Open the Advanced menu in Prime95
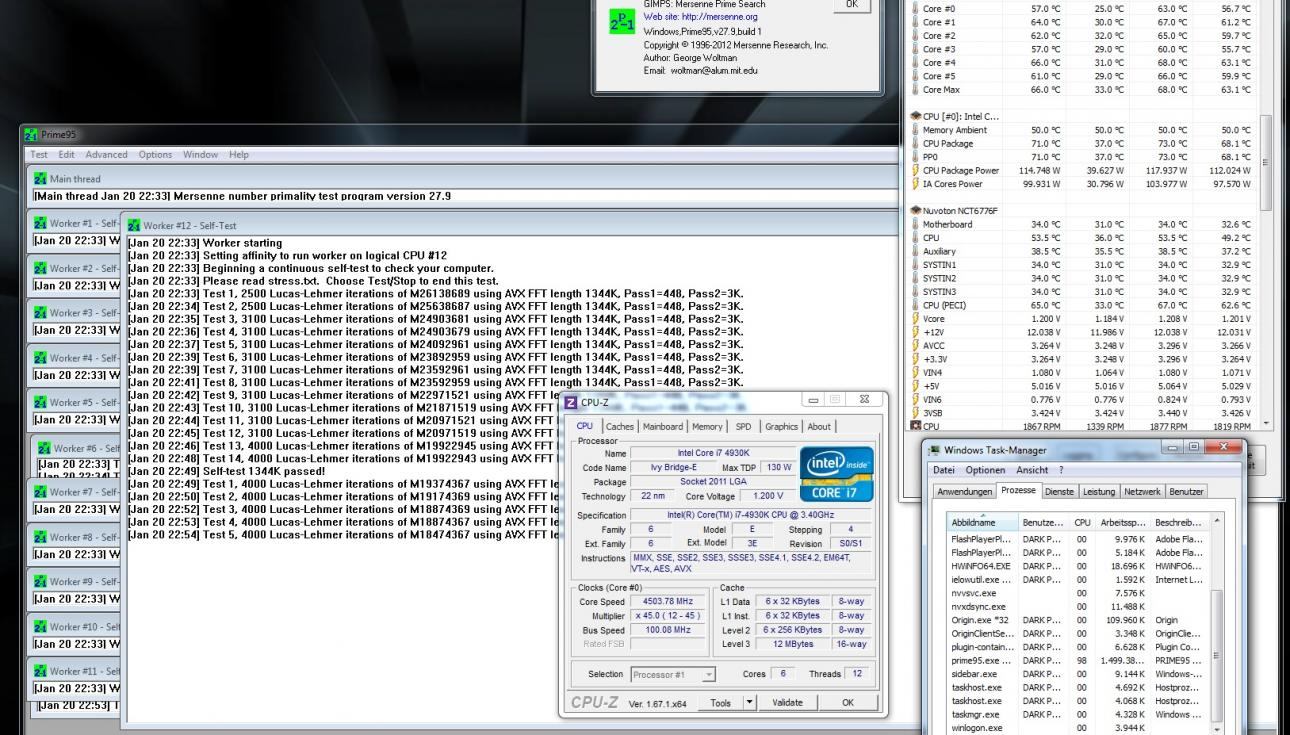Image resolution: width=1290 pixels, height=735 pixels. coord(106,155)
